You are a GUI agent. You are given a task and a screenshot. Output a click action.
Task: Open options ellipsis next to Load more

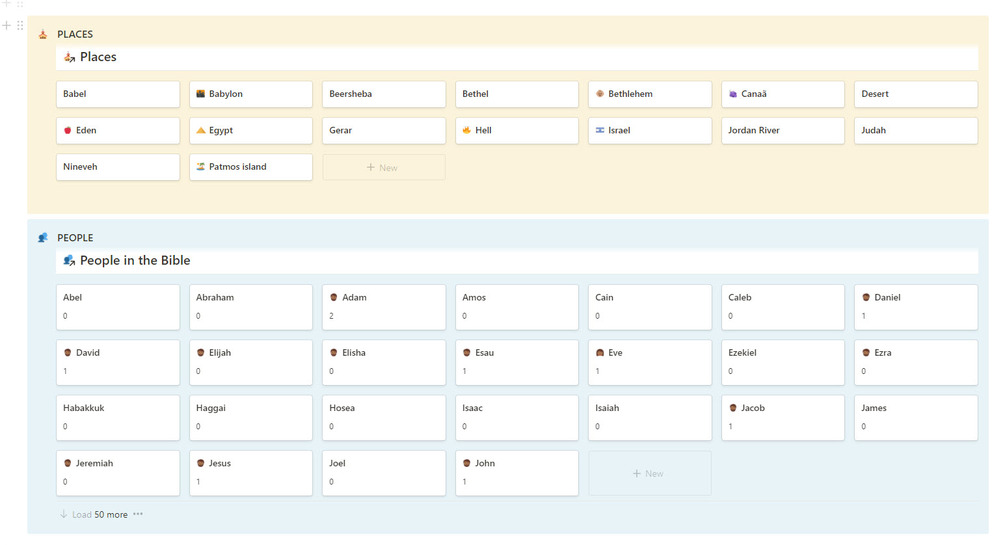138,514
